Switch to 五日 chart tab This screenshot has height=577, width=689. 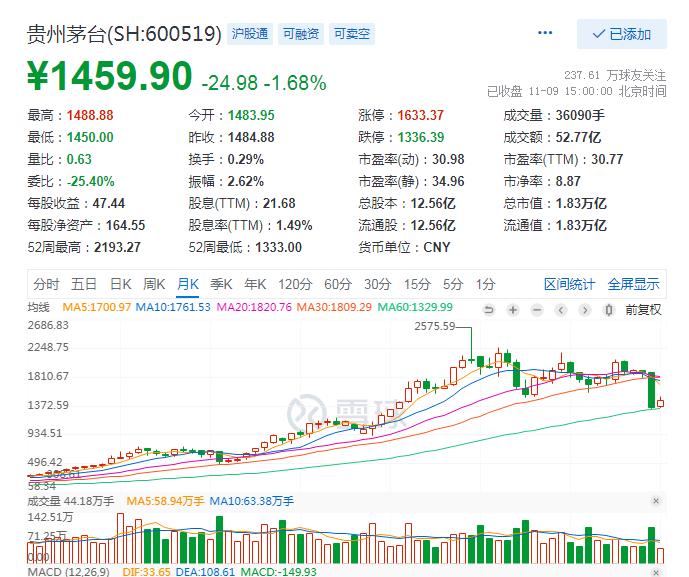84,284
